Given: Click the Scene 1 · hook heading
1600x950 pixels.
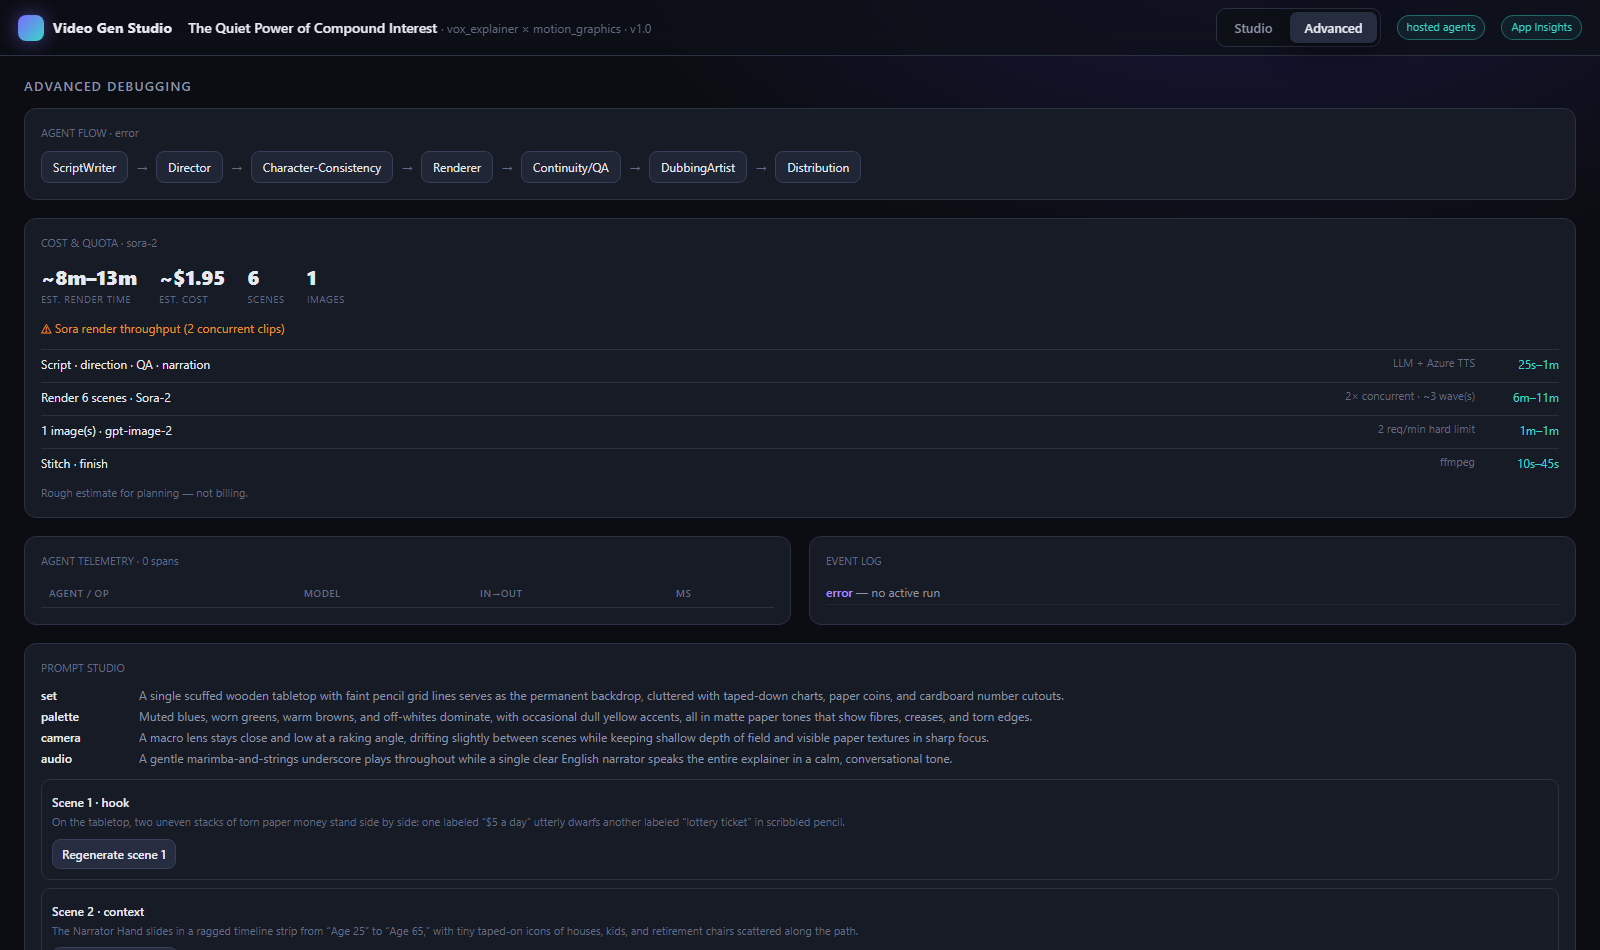Looking at the screenshot, I should click(90, 803).
